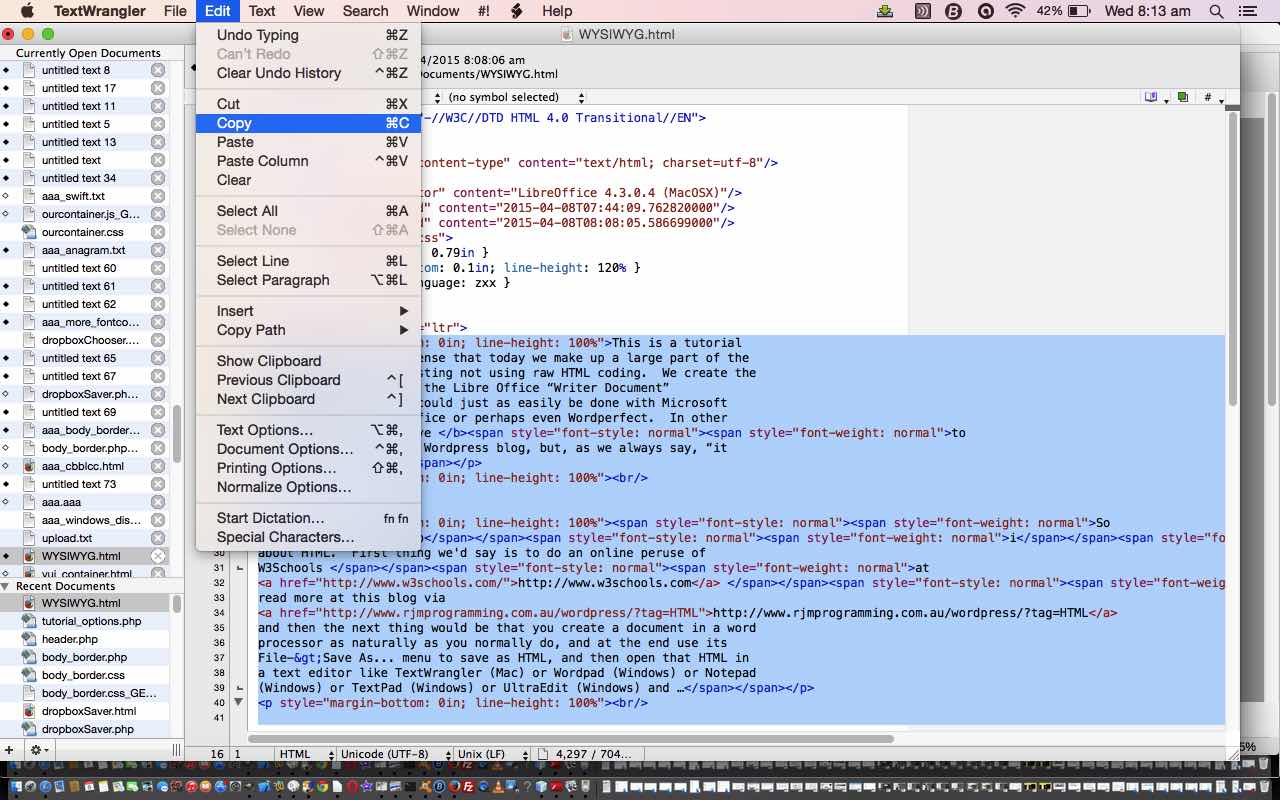Screen dimensions: 1280x800
Task: Click the Wi-Fi status icon
Action: tap(1016, 11)
